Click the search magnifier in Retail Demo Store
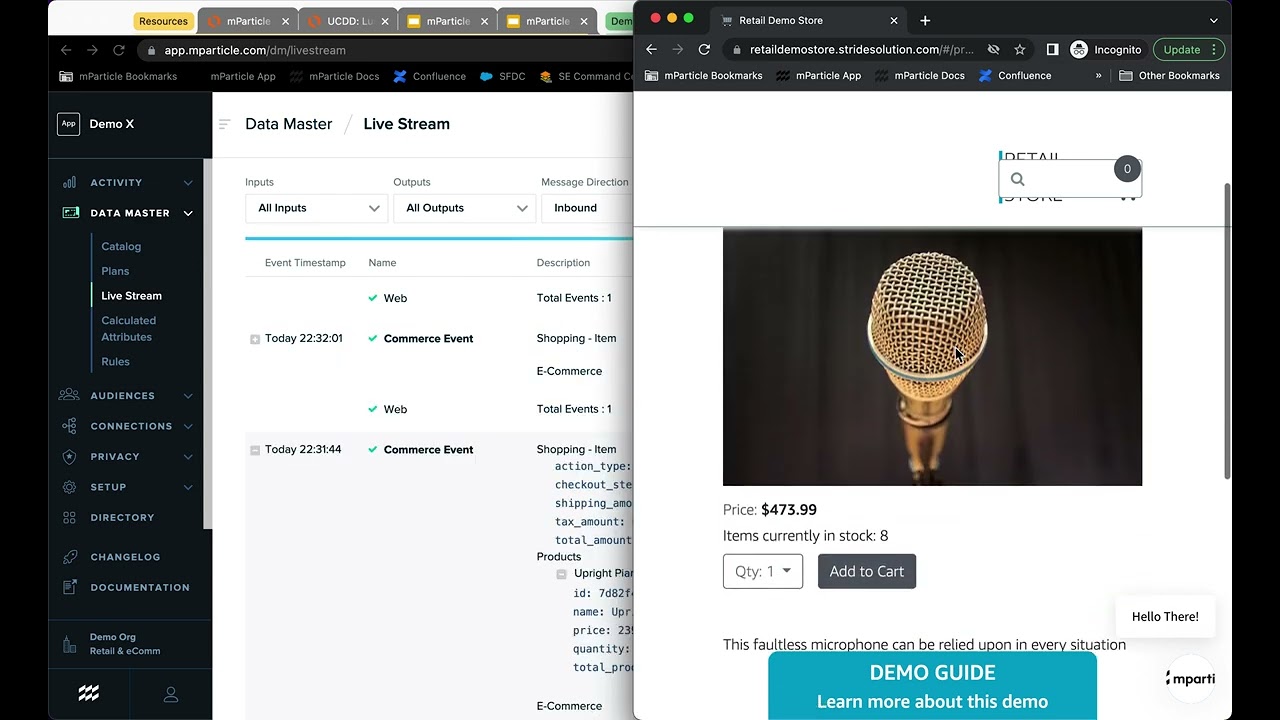1280x720 pixels. click(x=1018, y=179)
